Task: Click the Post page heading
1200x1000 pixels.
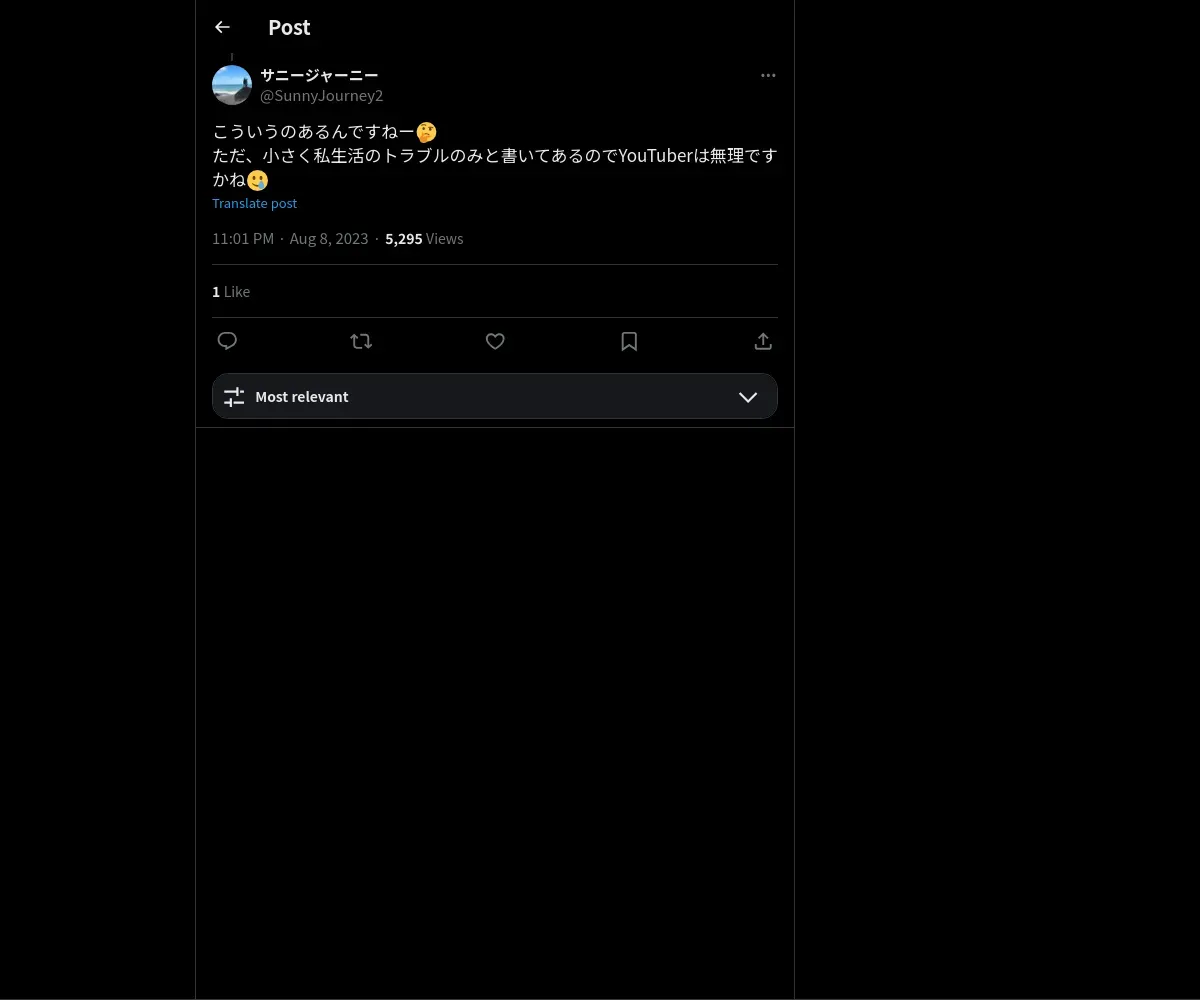Action: point(289,27)
